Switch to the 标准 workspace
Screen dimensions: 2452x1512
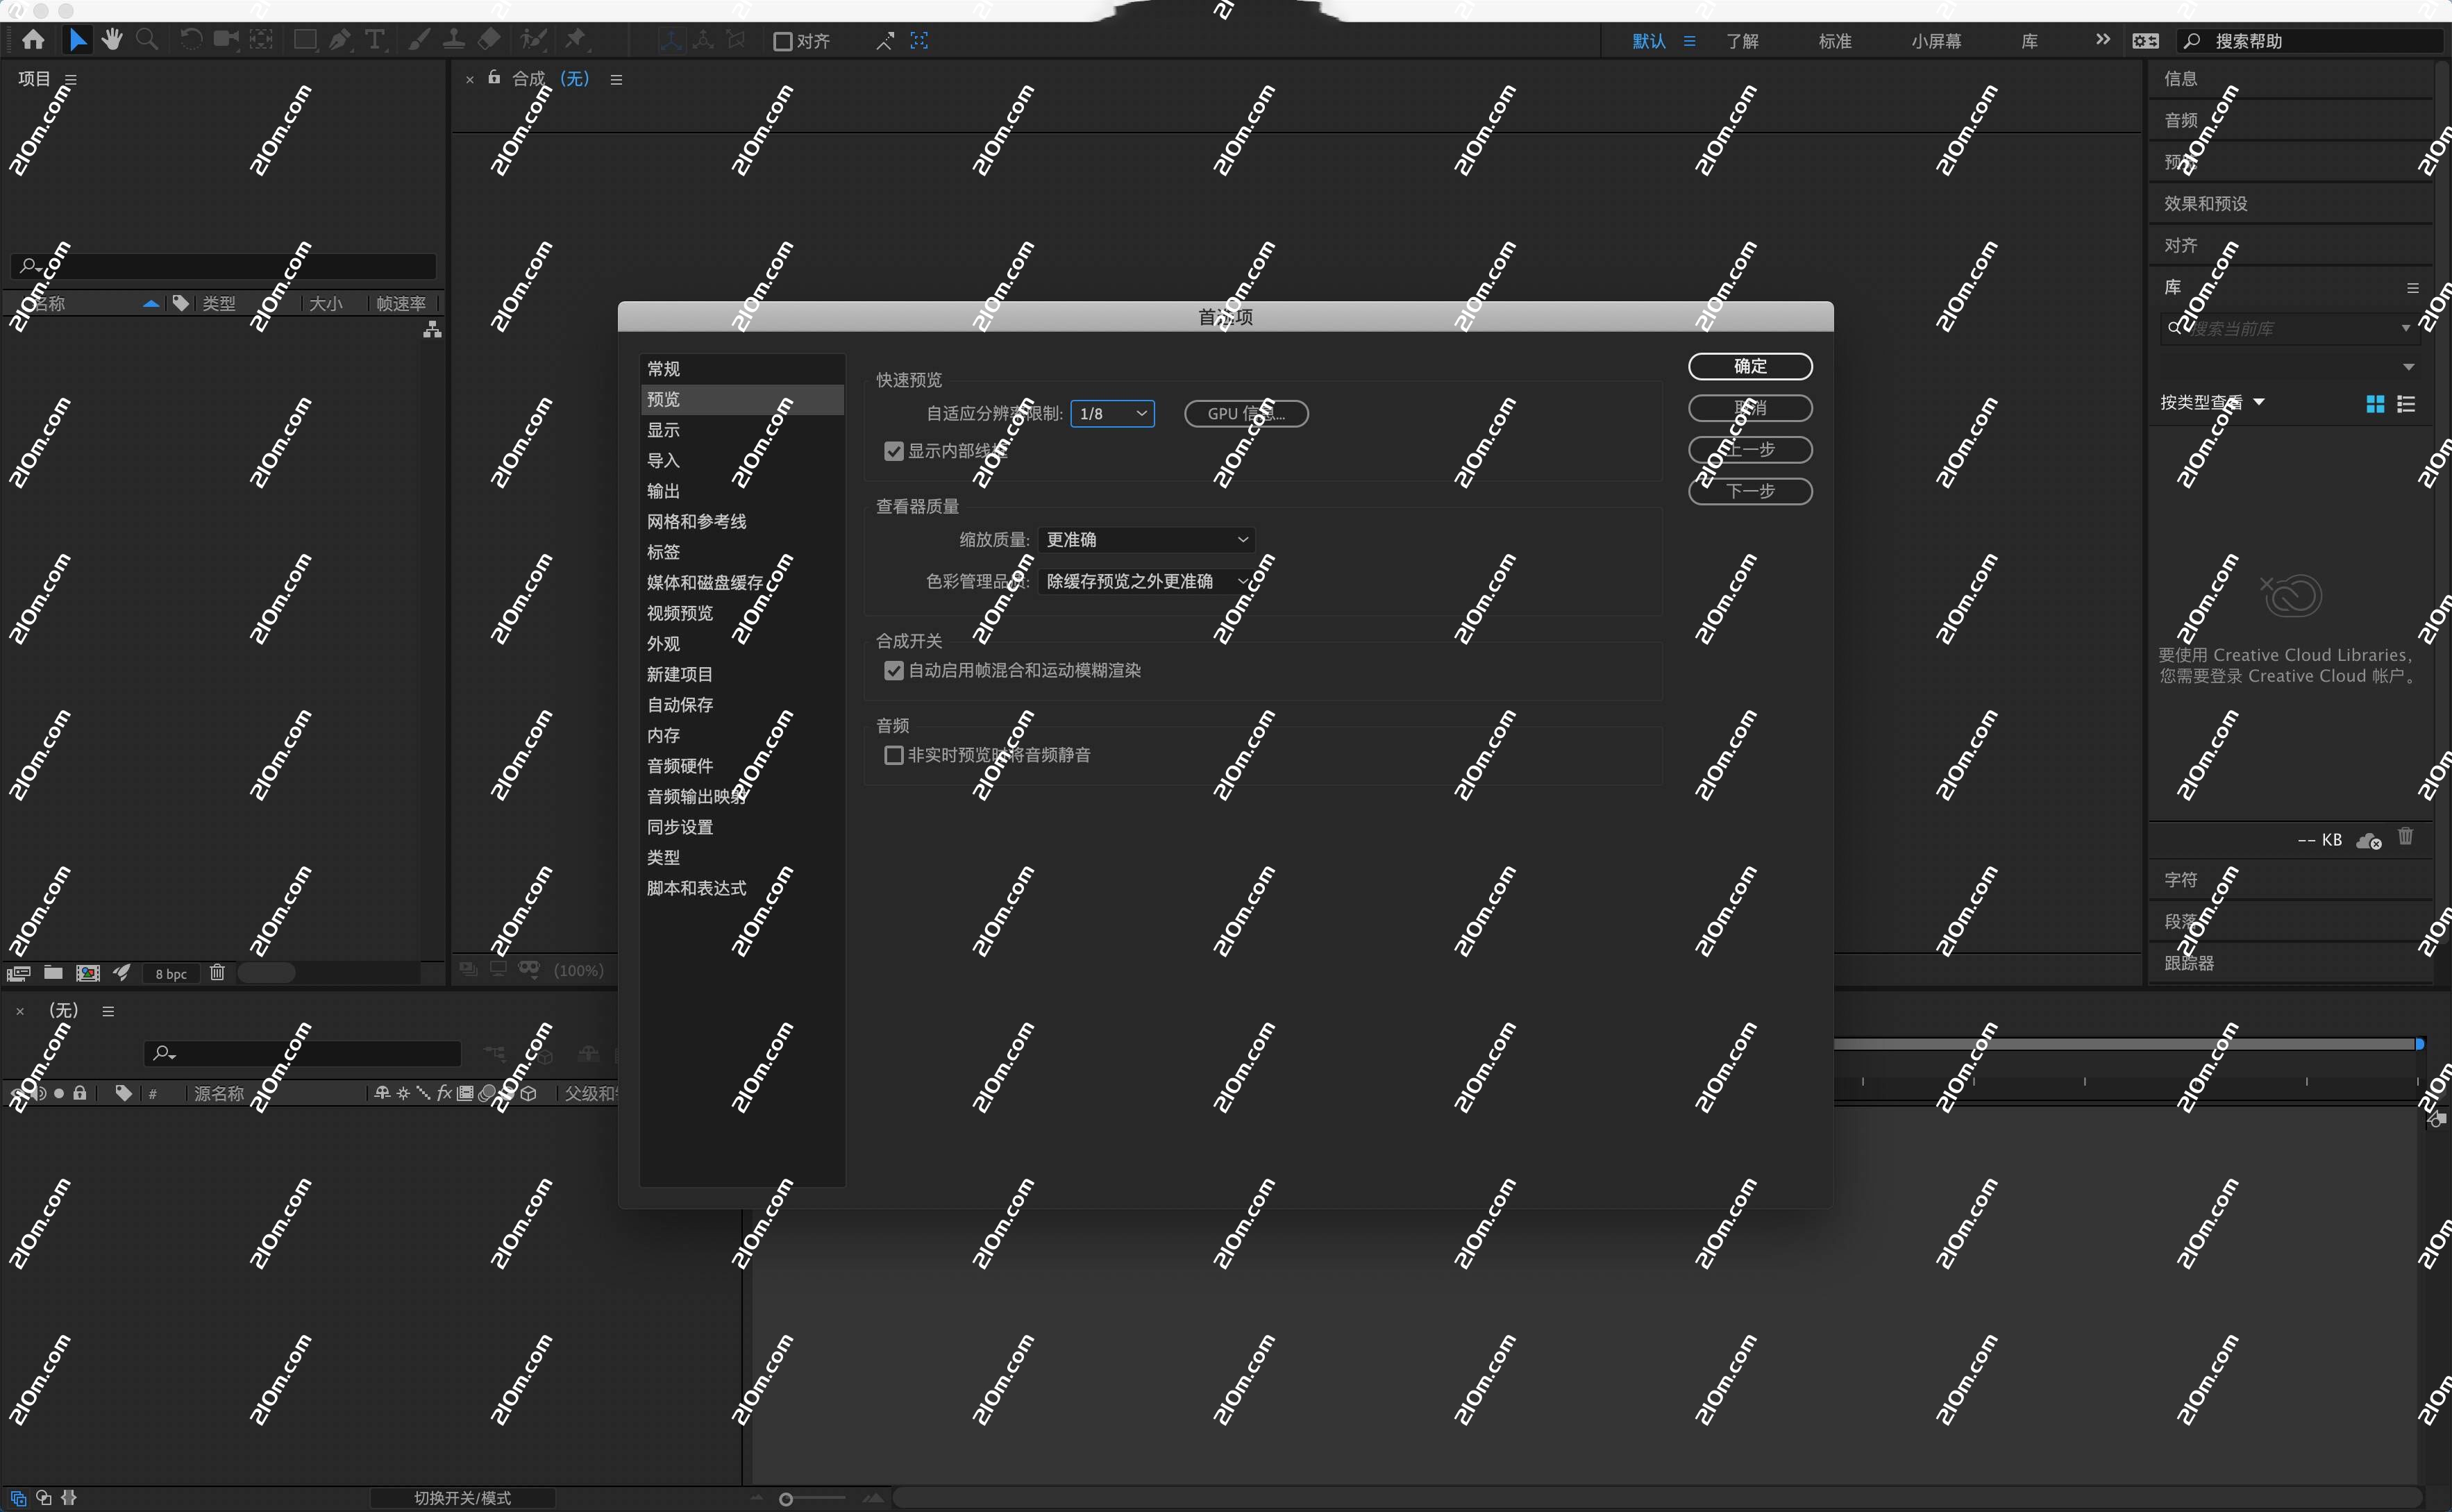(x=1835, y=41)
